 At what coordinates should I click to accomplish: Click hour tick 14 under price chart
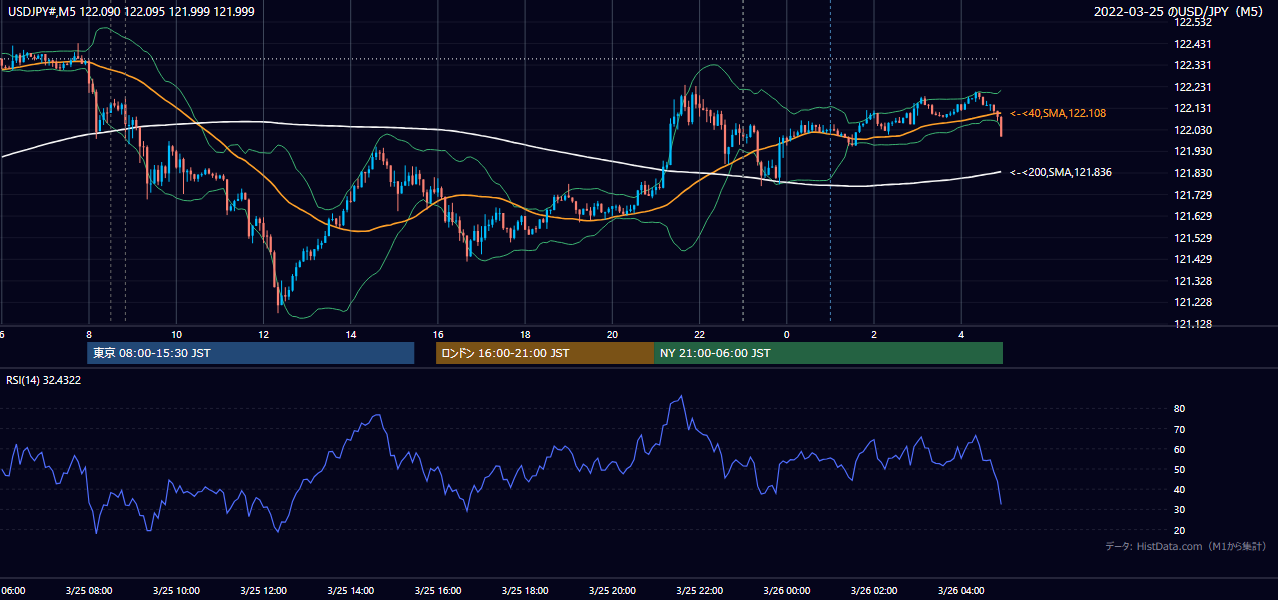(351, 334)
